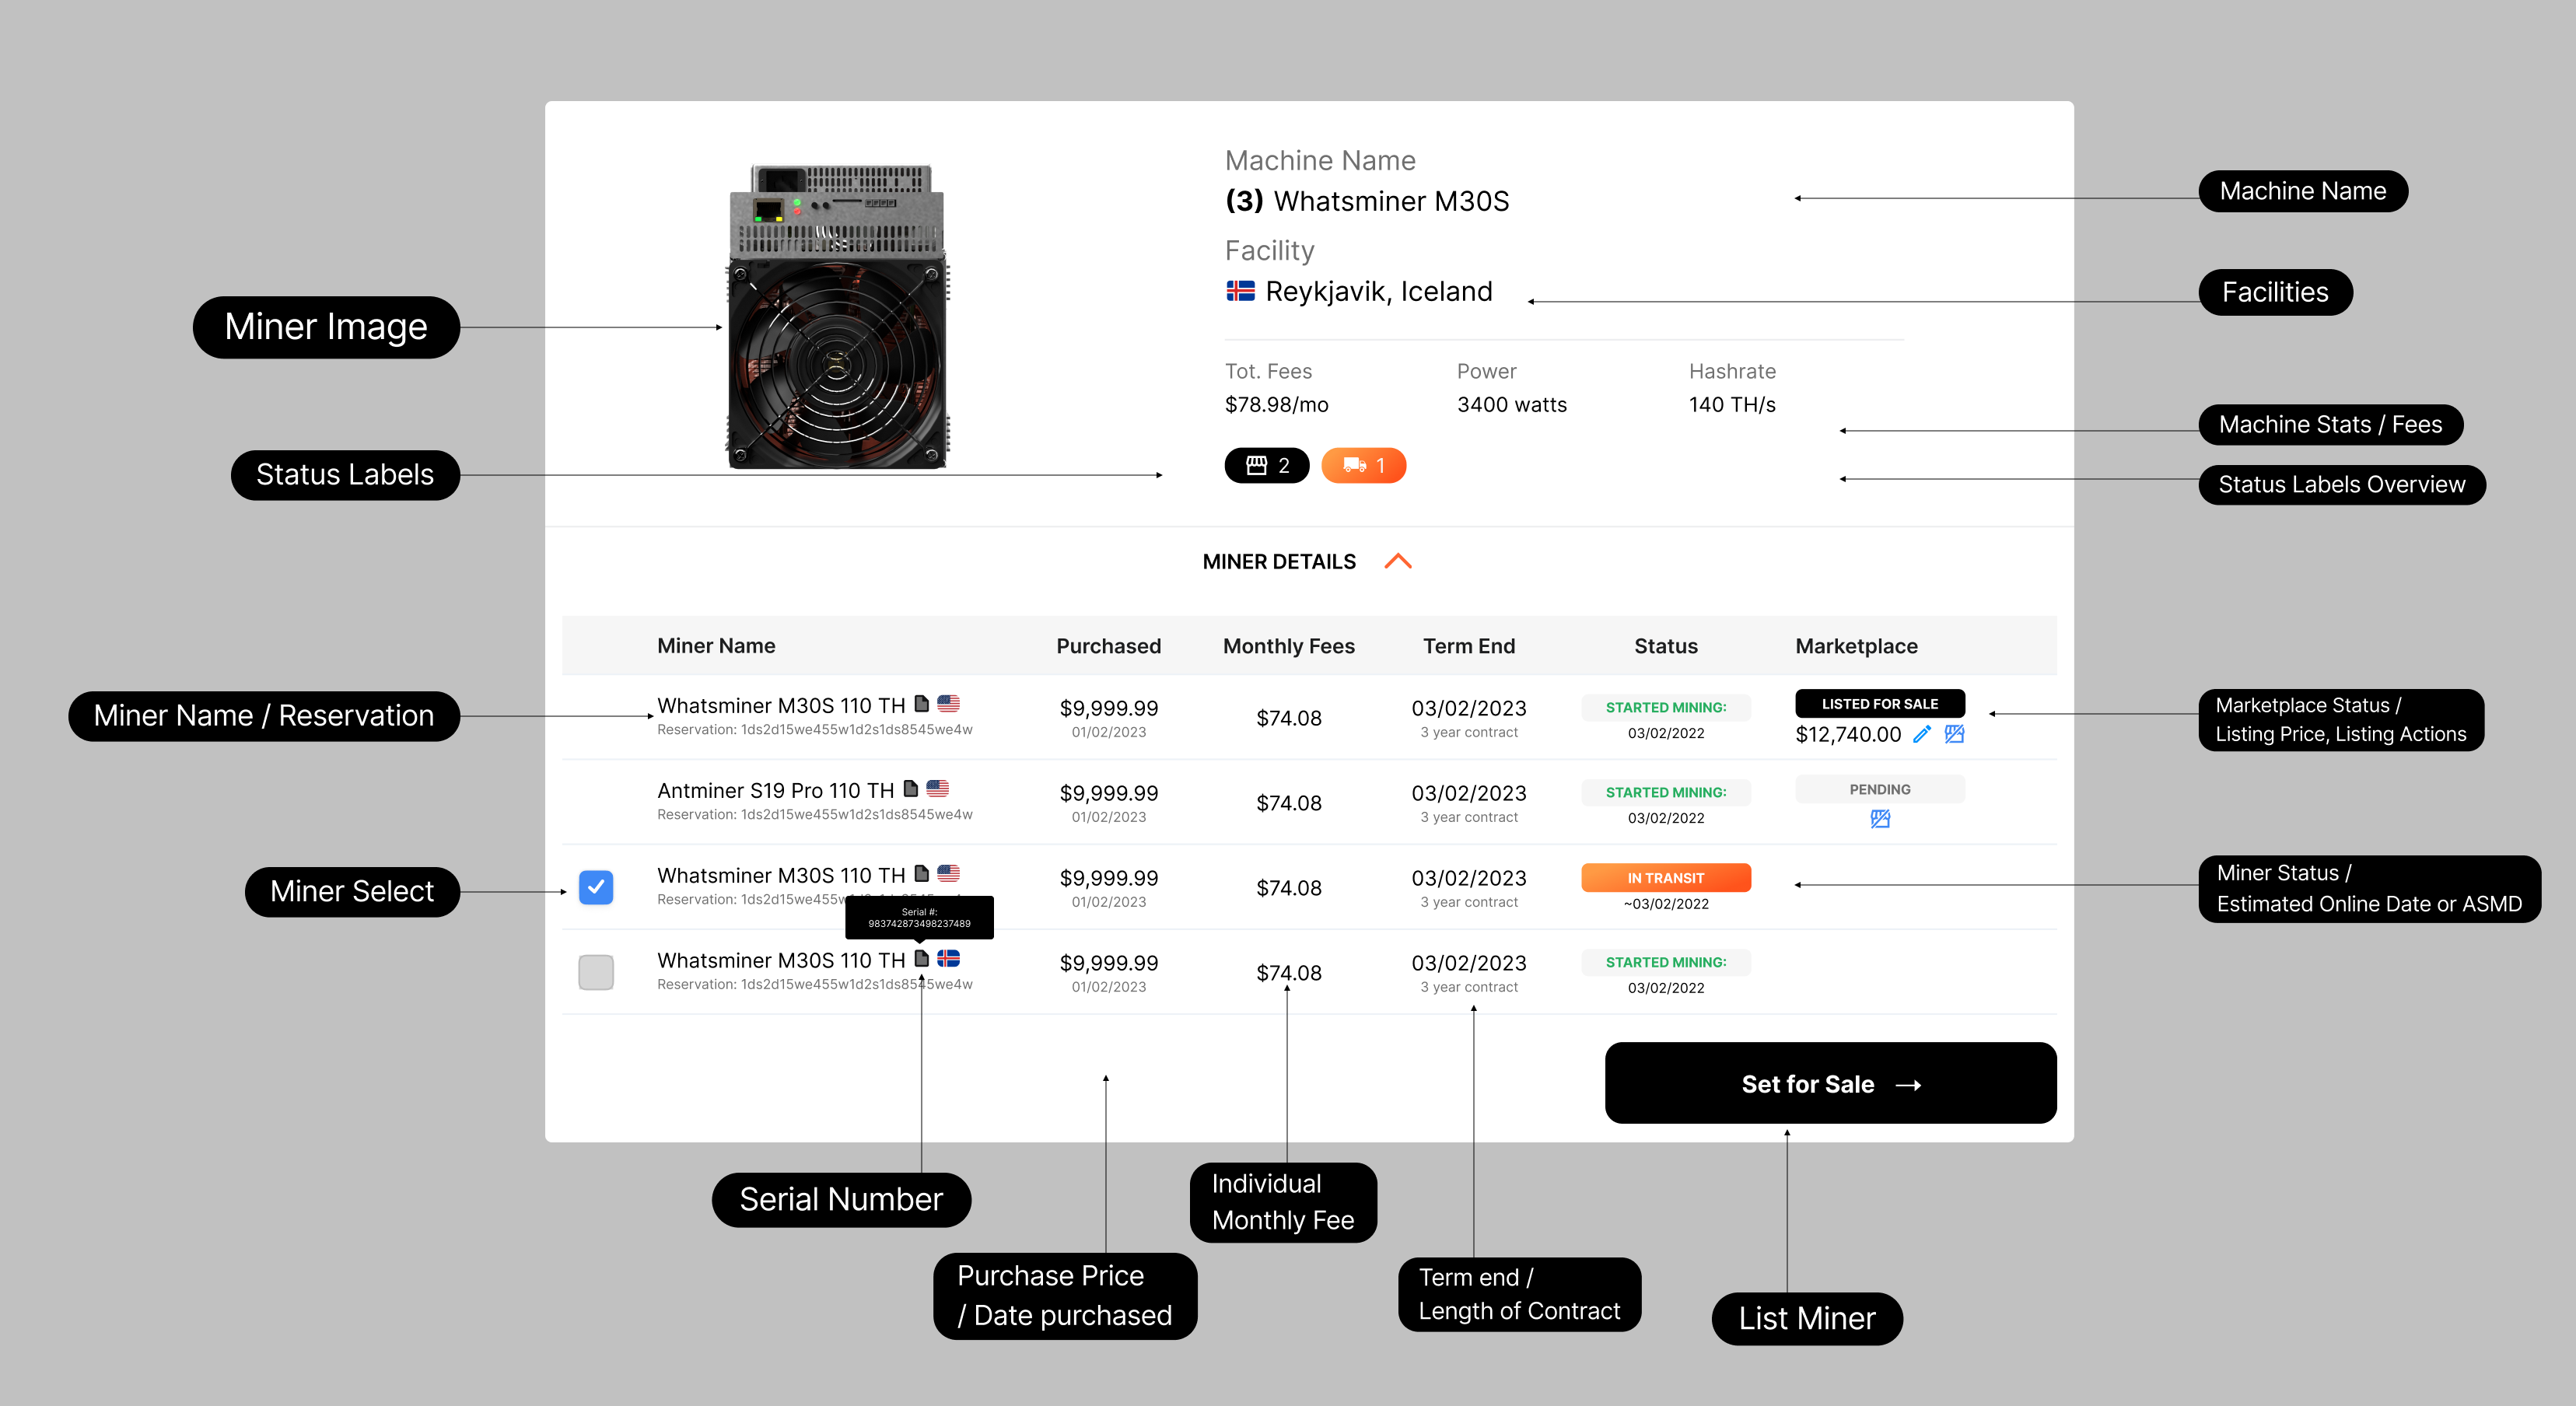The height and width of the screenshot is (1406, 2576).
Task: Click the Iceland flag in the last miner row
Action: point(948,958)
